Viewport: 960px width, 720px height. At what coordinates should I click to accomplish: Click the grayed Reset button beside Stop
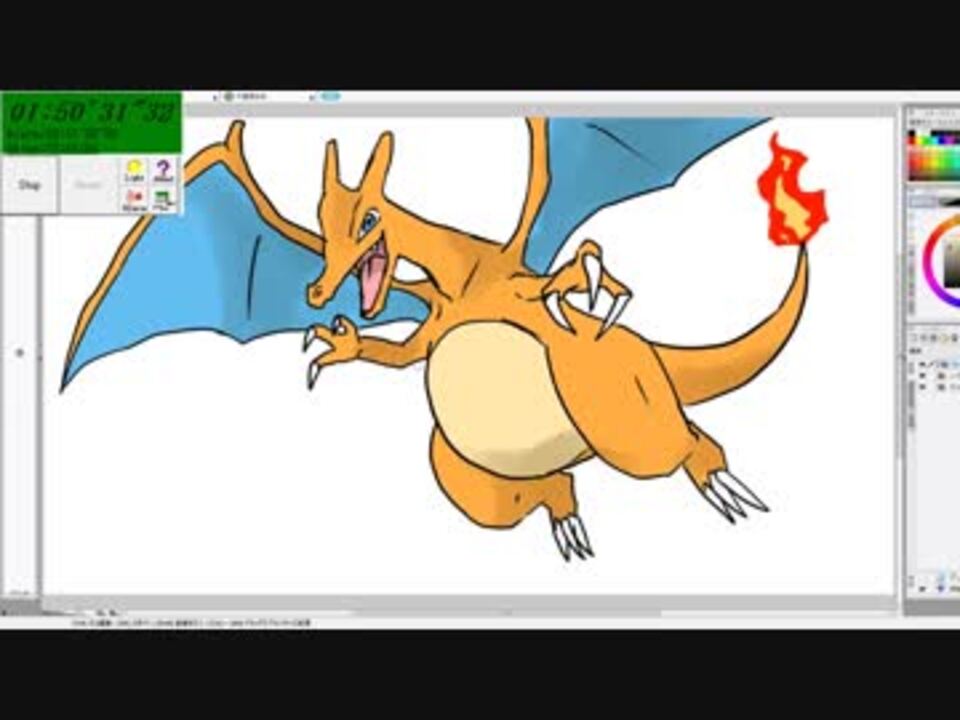tap(88, 185)
